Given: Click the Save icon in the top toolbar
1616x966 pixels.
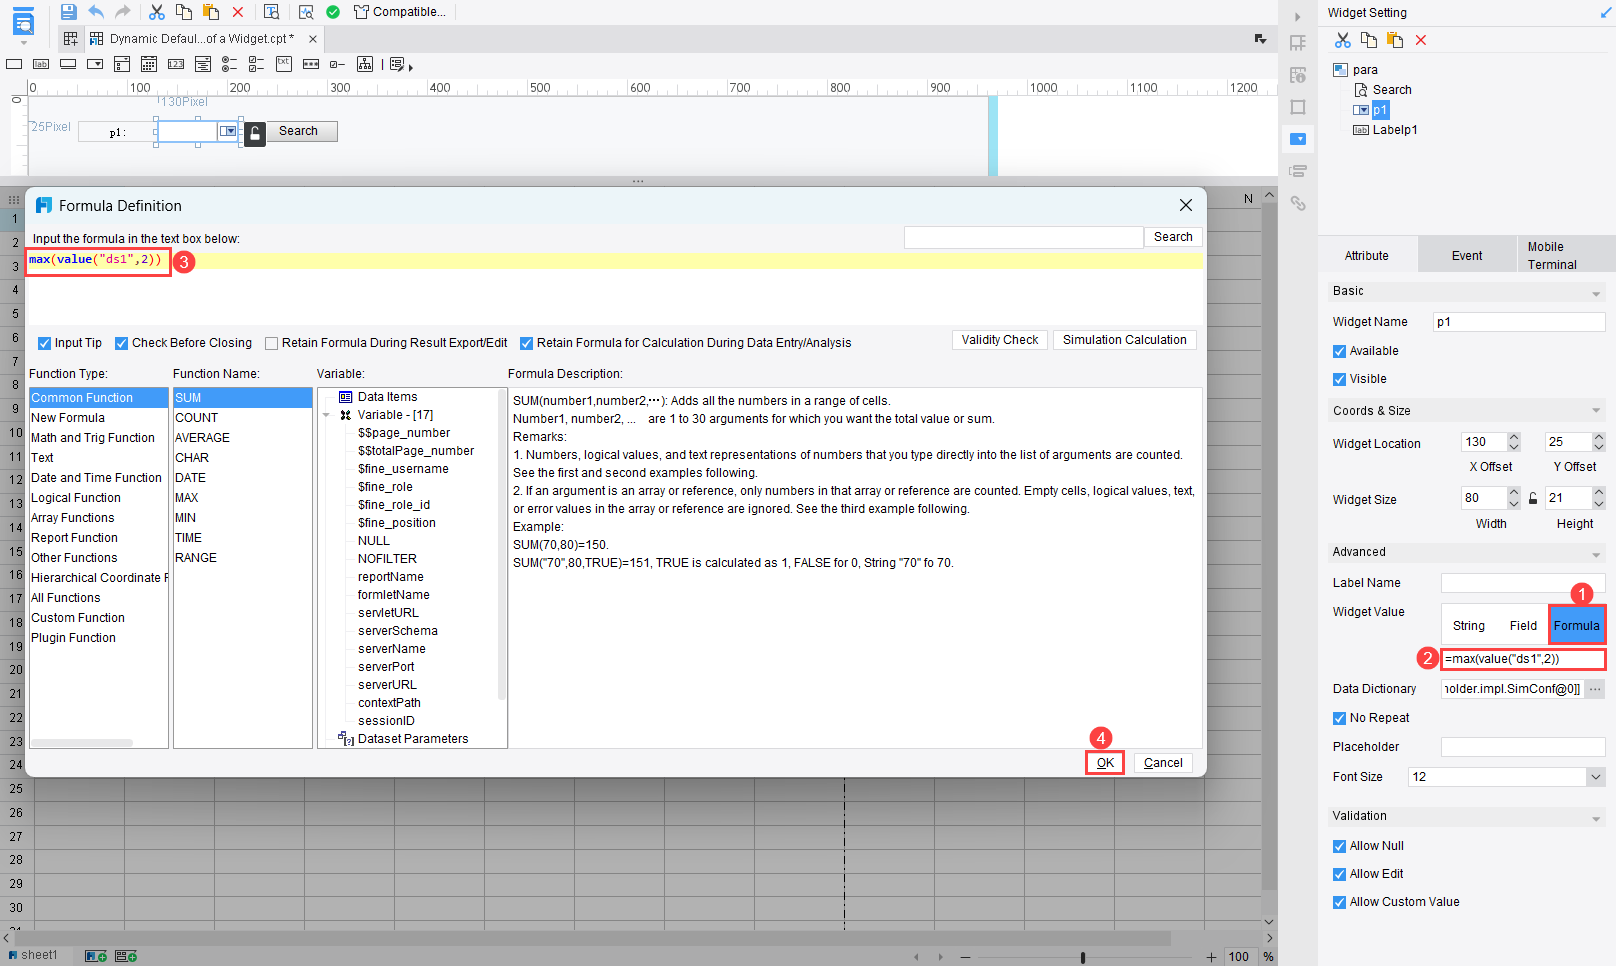Looking at the screenshot, I should click(68, 12).
